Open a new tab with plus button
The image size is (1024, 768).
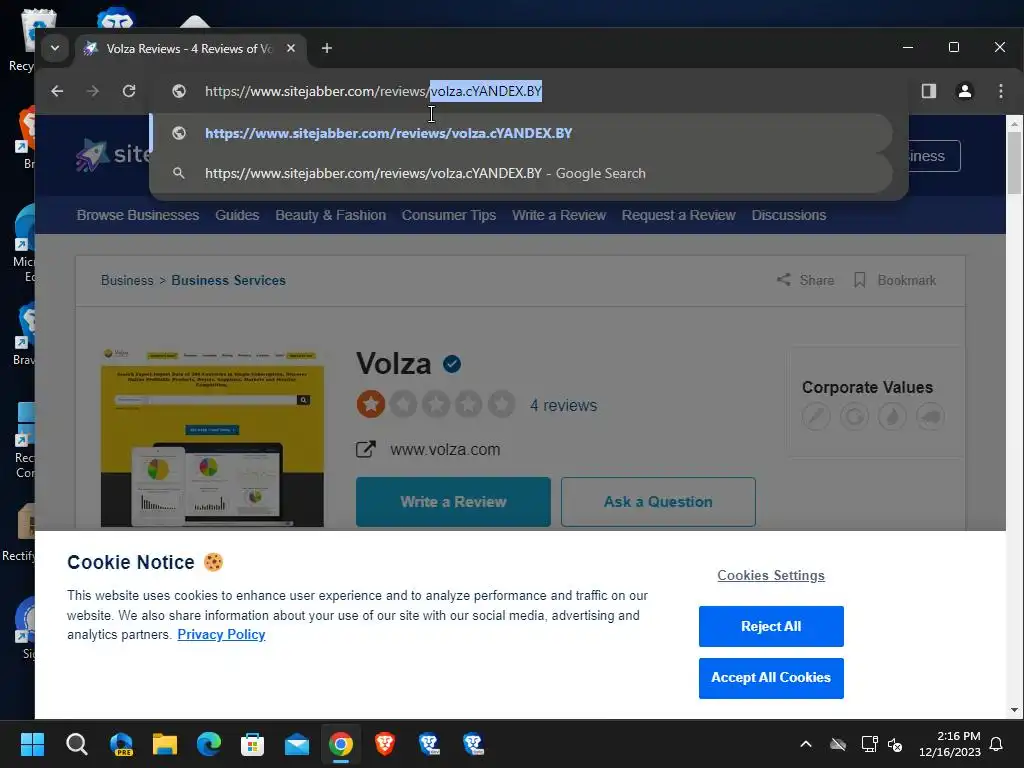pyautogui.click(x=327, y=48)
